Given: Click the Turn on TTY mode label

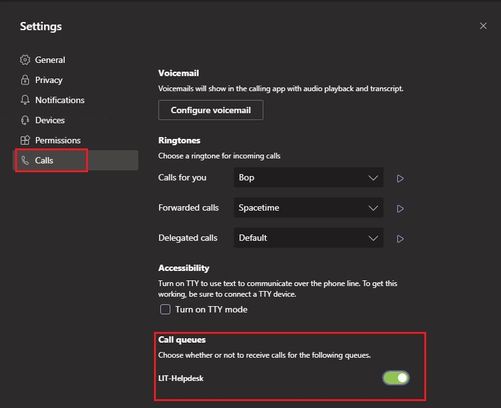Looking at the screenshot, I should pyautogui.click(x=211, y=310).
